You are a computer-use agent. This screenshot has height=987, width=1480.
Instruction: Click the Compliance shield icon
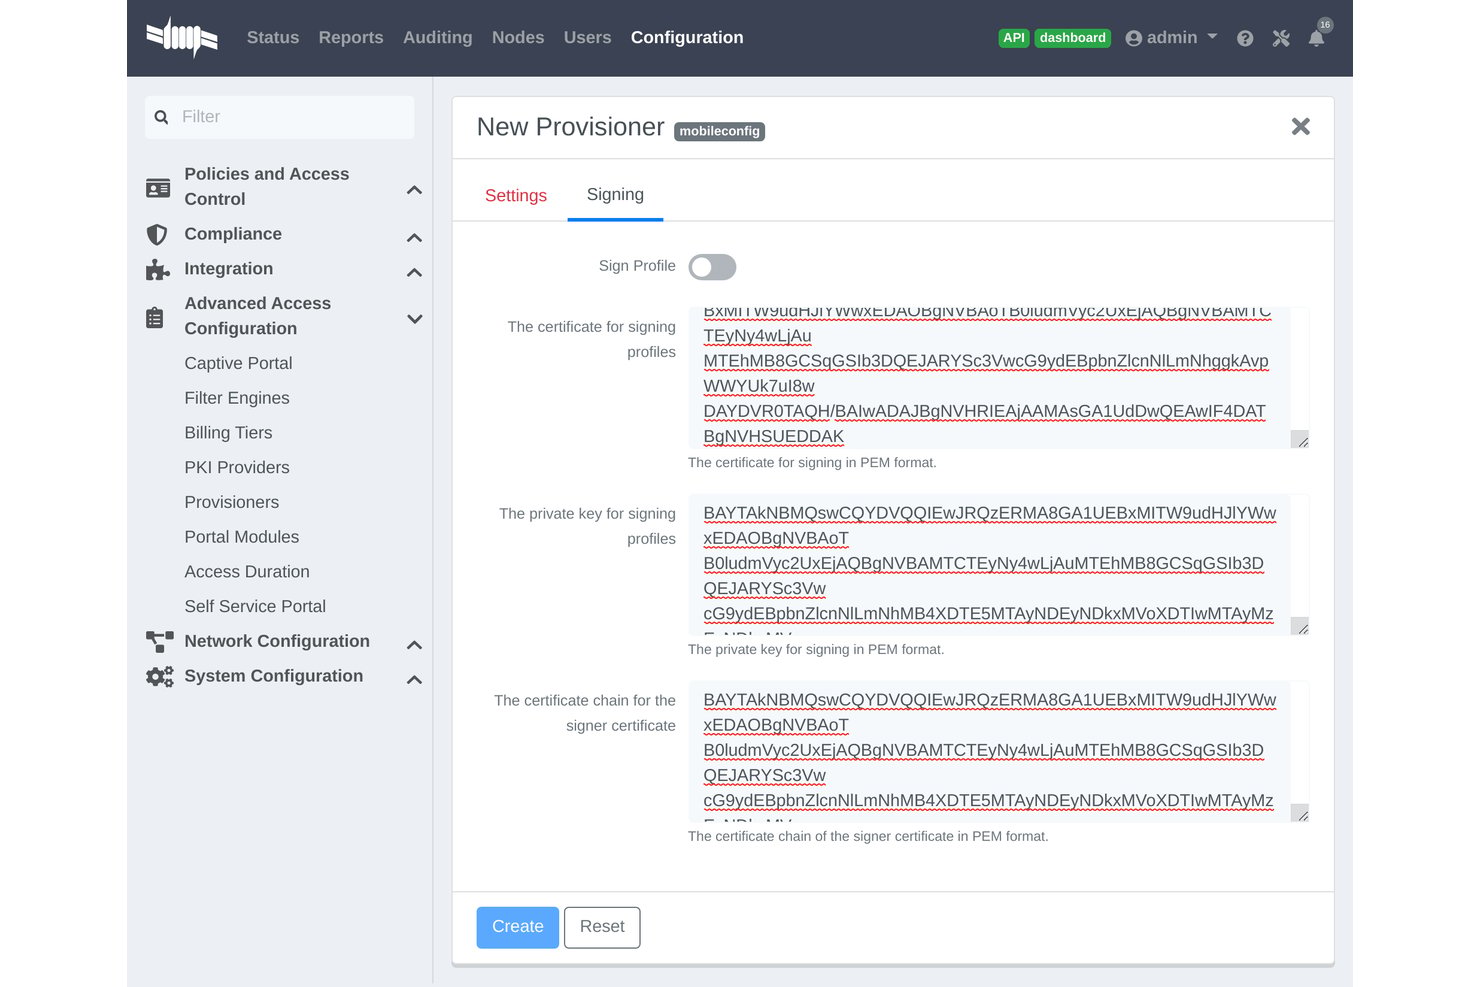coord(157,234)
